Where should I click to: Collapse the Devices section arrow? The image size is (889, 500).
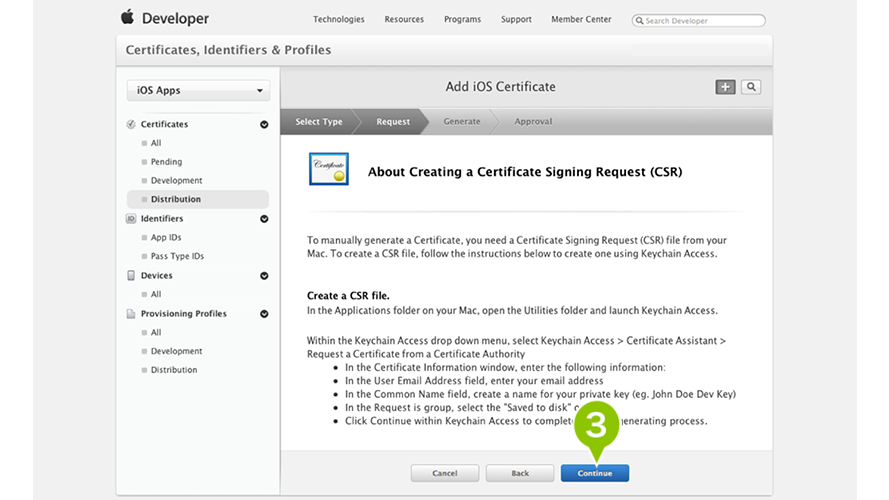[264, 276]
